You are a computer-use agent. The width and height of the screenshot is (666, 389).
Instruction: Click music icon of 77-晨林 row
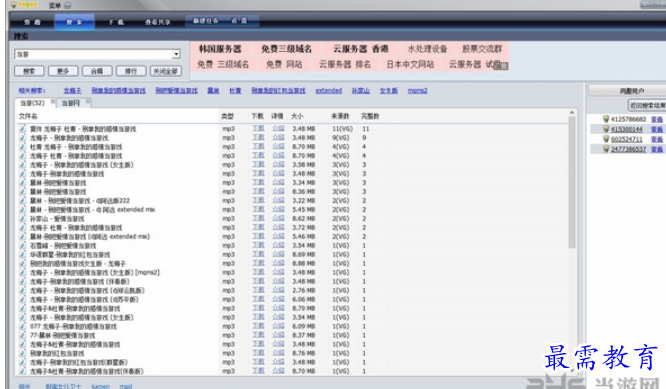coord(23,335)
